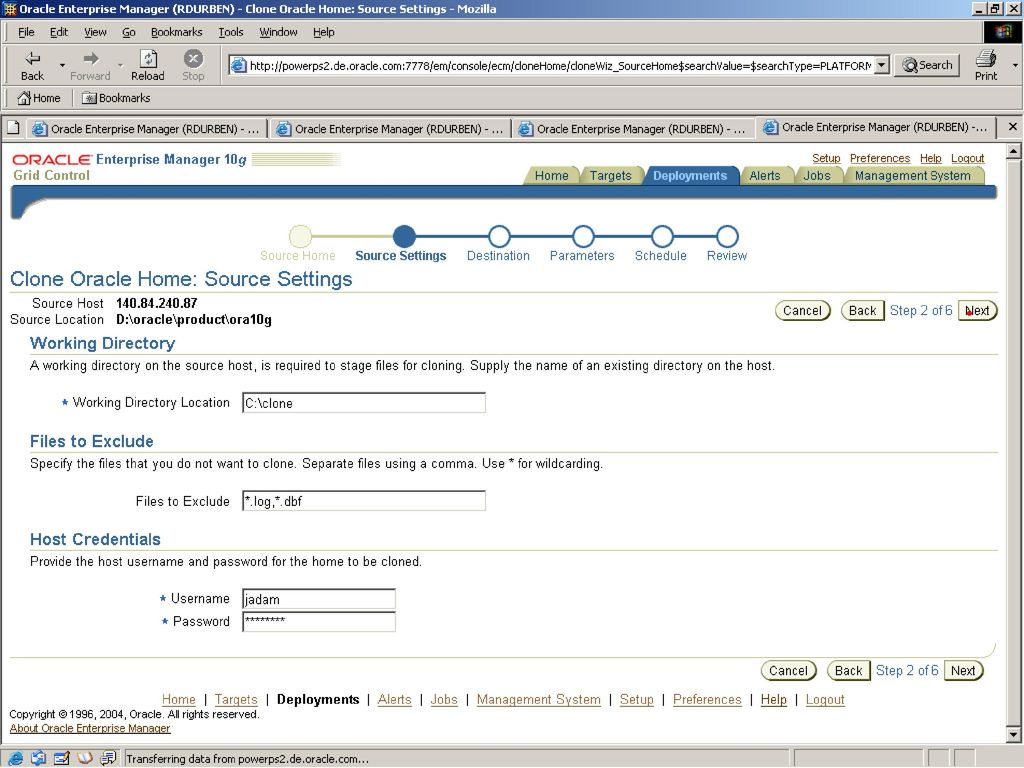Screen dimensions: 1024x768
Task: Click the Print icon in toolbar
Action: [985, 58]
